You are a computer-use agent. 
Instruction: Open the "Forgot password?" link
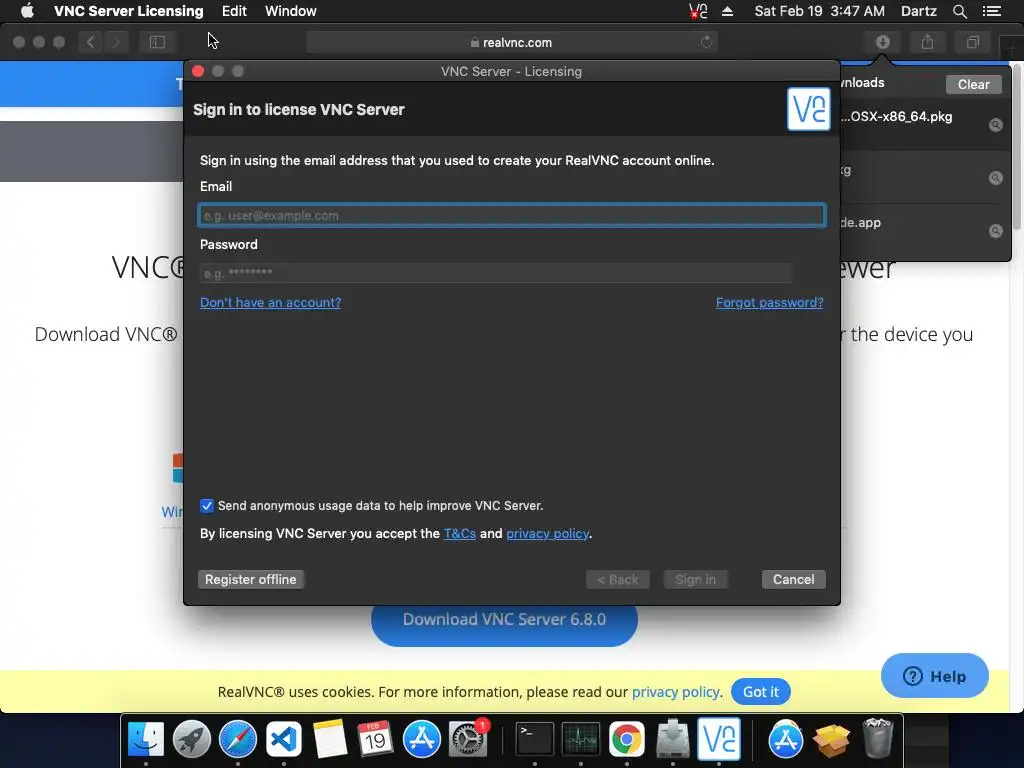click(x=769, y=302)
